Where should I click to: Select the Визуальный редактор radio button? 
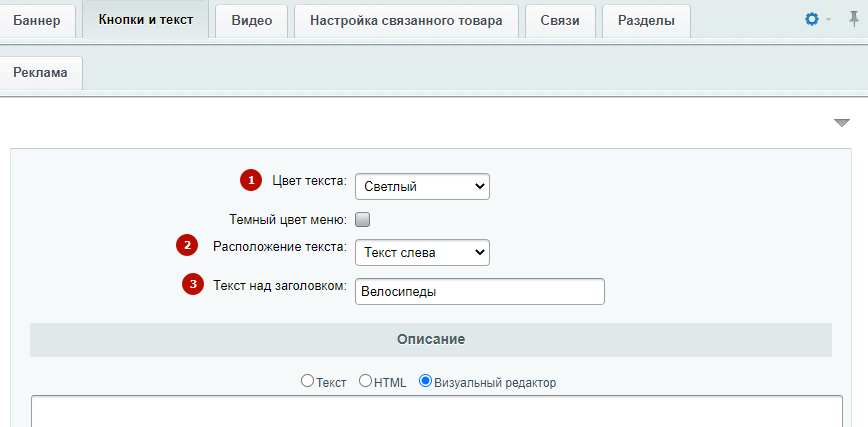pos(425,381)
